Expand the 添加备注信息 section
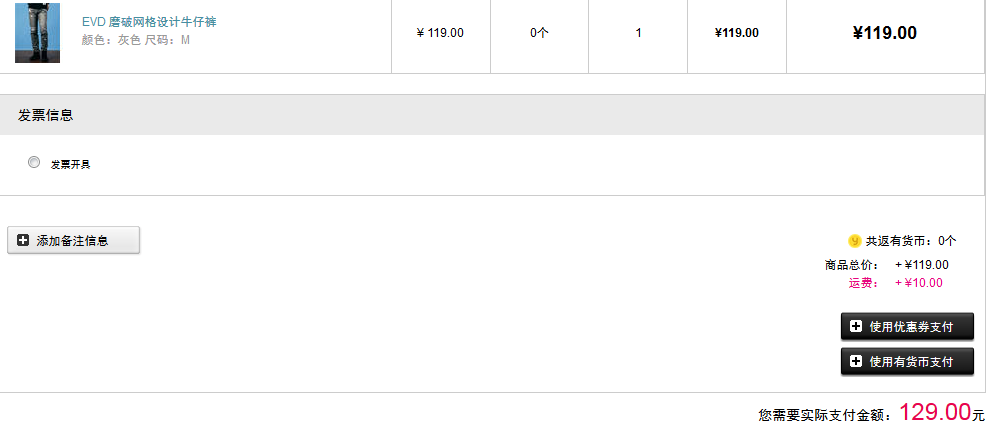 pyautogui.click(x=73, y=240)
